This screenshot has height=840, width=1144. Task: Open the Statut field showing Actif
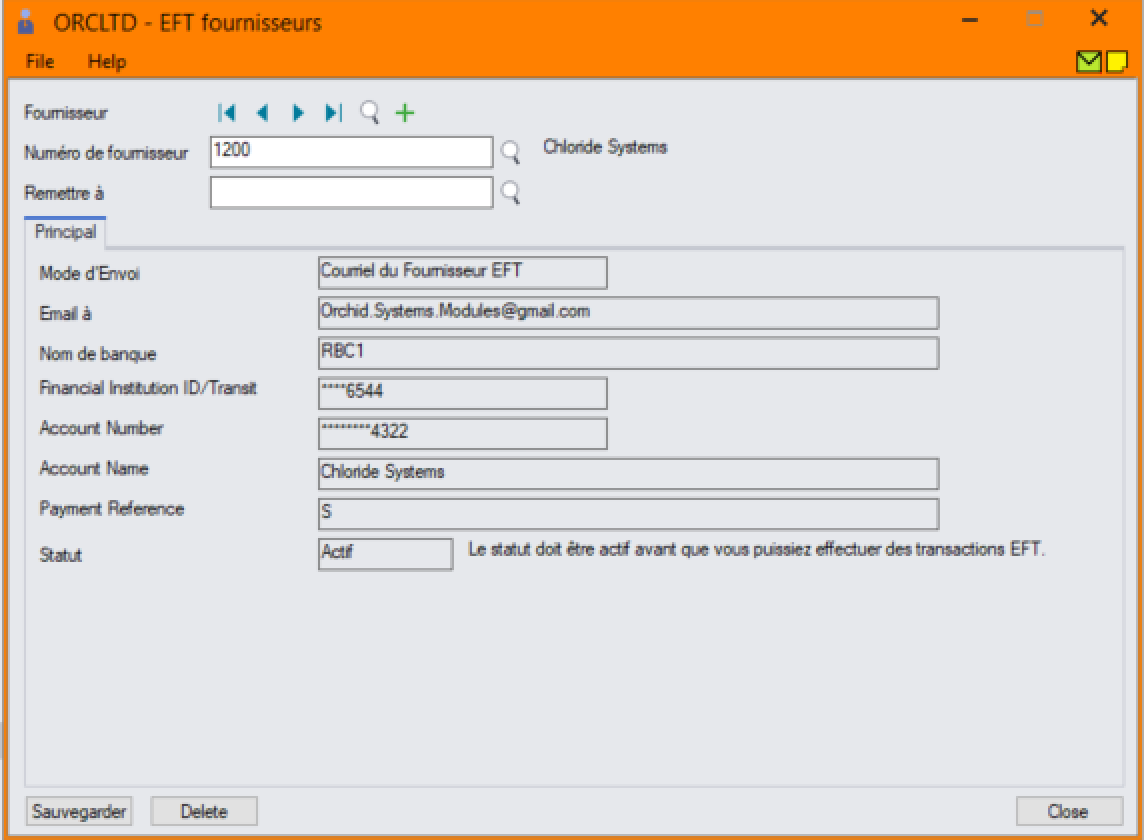(385, 555)
